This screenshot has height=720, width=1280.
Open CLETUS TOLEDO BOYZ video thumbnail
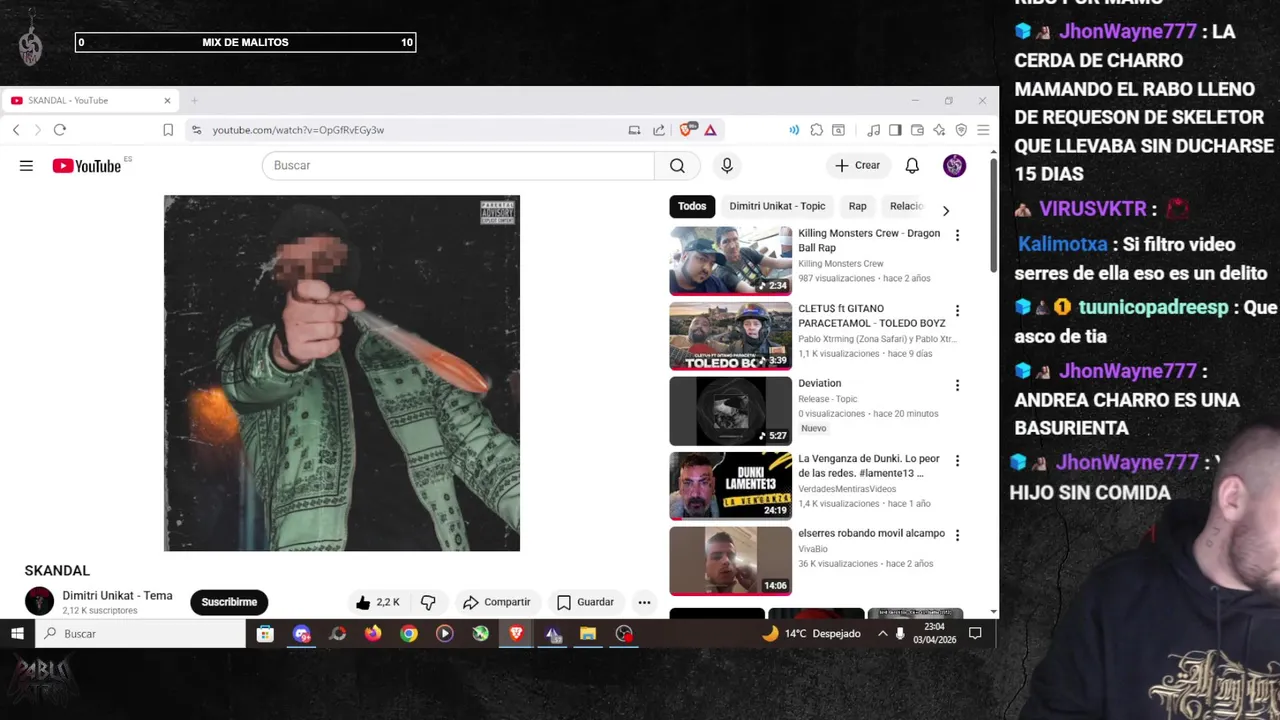[730, 336]
